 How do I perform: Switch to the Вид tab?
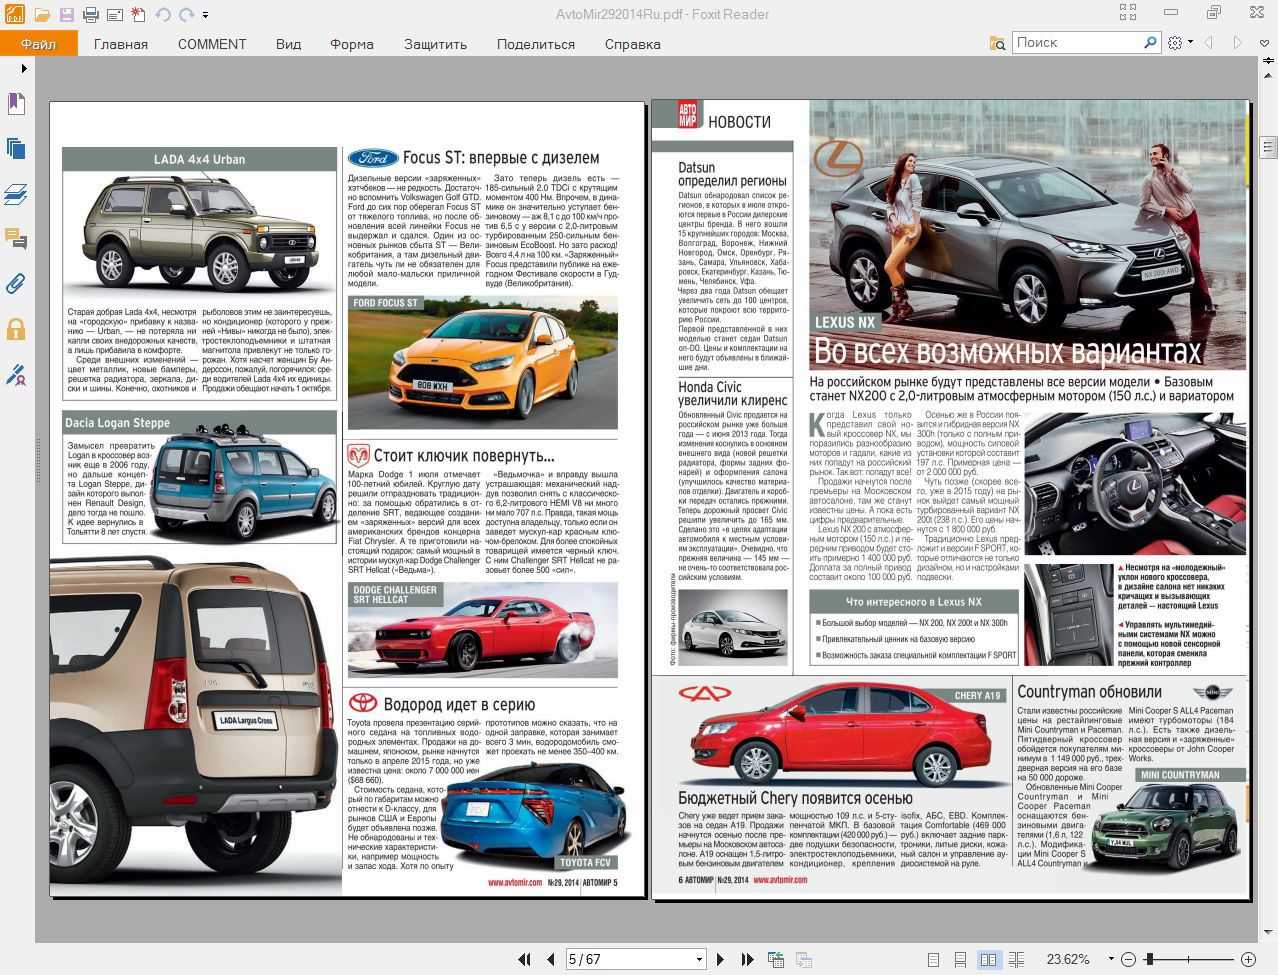coord(288,44)
